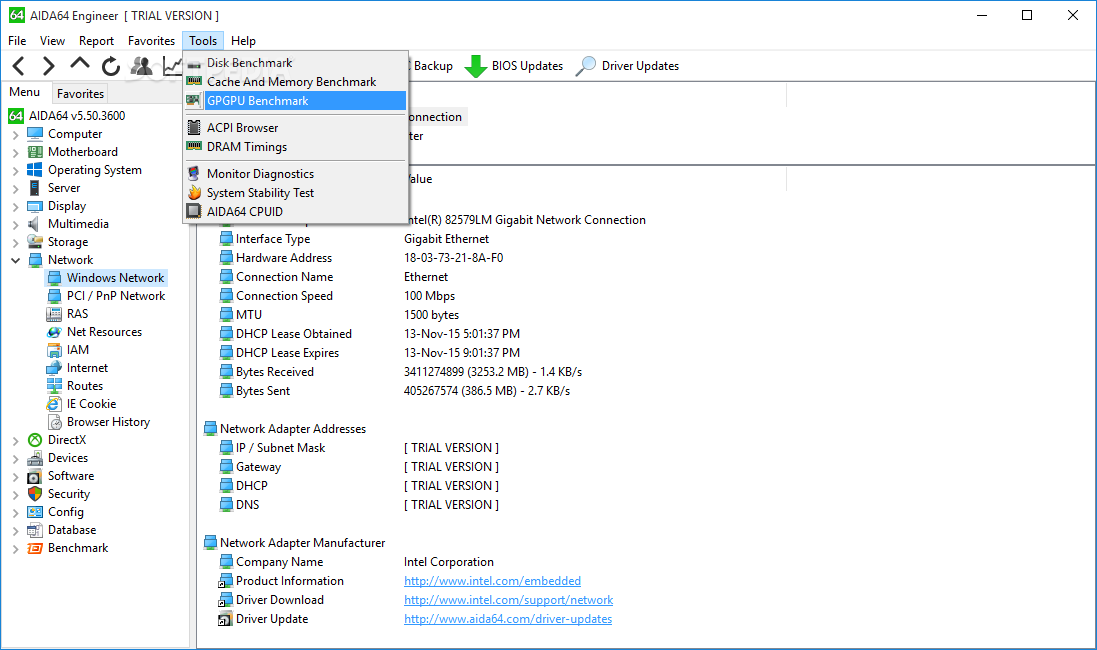Open the View menu

click(x=52, y=41)
